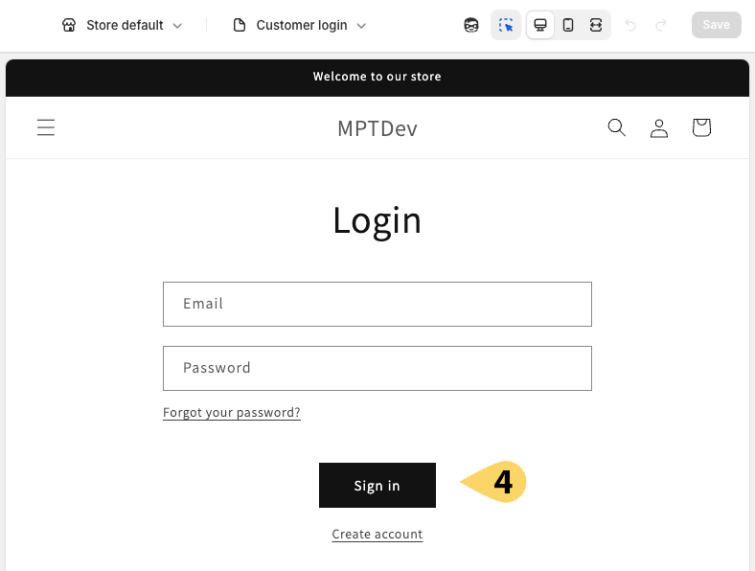Click the Sign in button
755x571 pixels.
pyautogui.click(x=377, y=485)
